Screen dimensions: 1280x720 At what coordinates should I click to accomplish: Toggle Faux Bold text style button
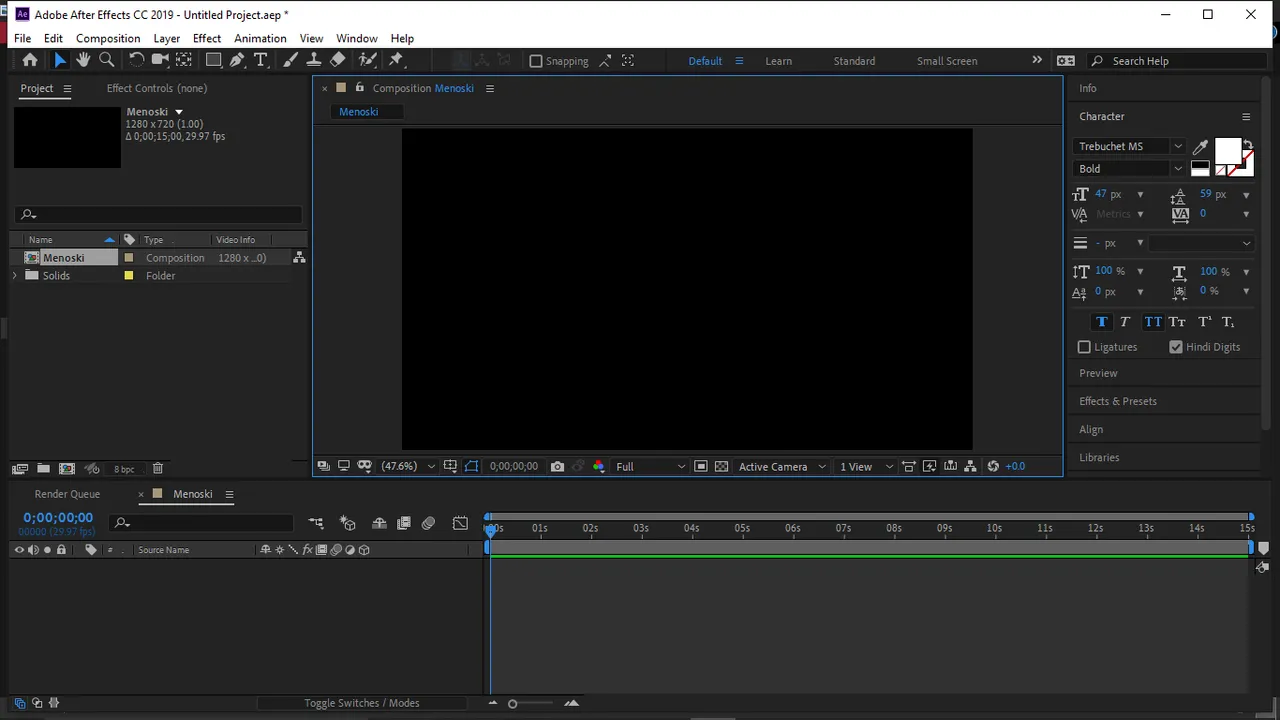click(x=1101, y=322)
